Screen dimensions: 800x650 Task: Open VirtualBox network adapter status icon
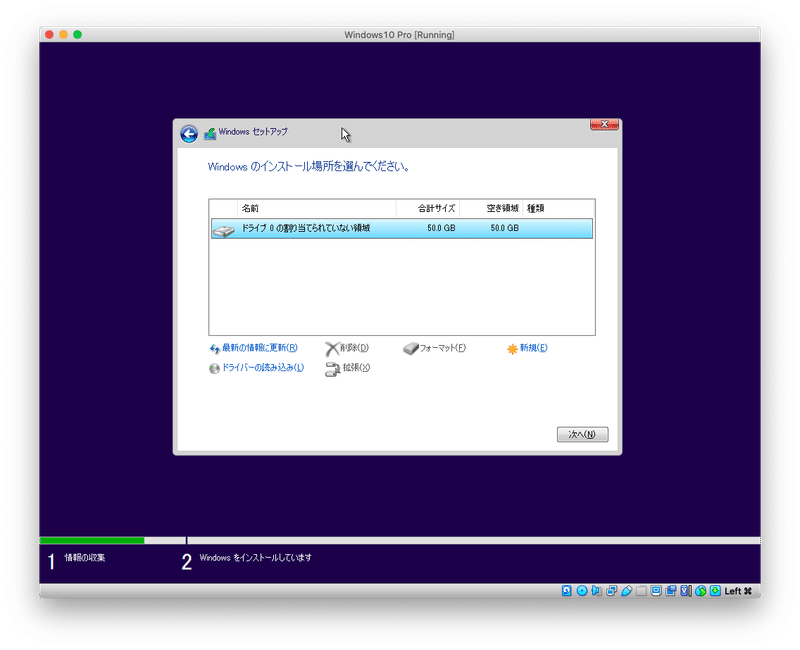coord(611,590)
